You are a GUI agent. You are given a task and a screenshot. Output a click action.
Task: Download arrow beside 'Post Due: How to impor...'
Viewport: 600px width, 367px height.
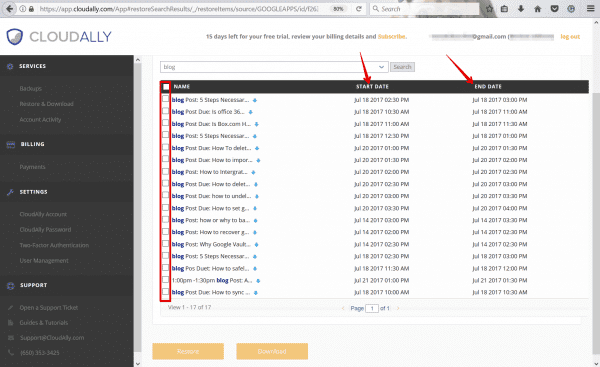[x=258, y=160]
